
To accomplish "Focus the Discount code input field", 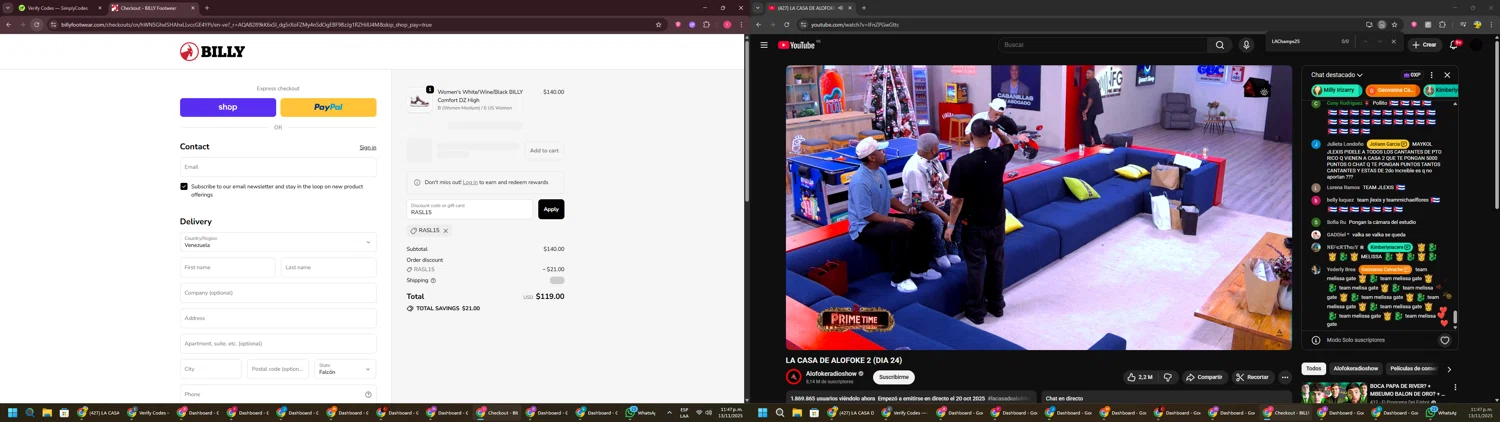I will (x=470, y=209).
